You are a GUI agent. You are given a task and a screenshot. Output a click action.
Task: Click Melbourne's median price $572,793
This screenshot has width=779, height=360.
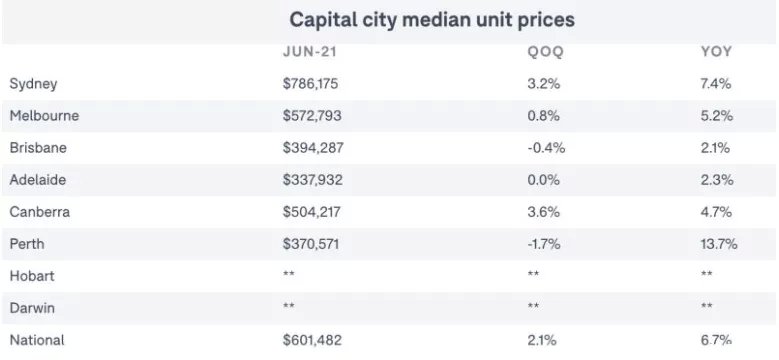pos(312,116)
